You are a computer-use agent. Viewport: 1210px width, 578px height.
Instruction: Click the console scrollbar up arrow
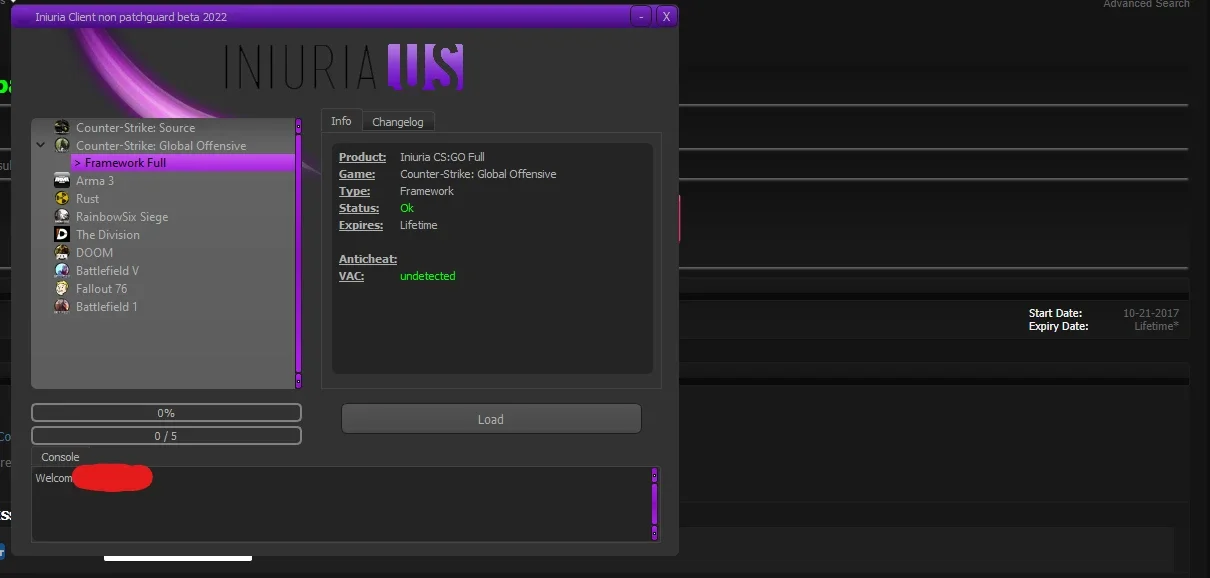655,473
